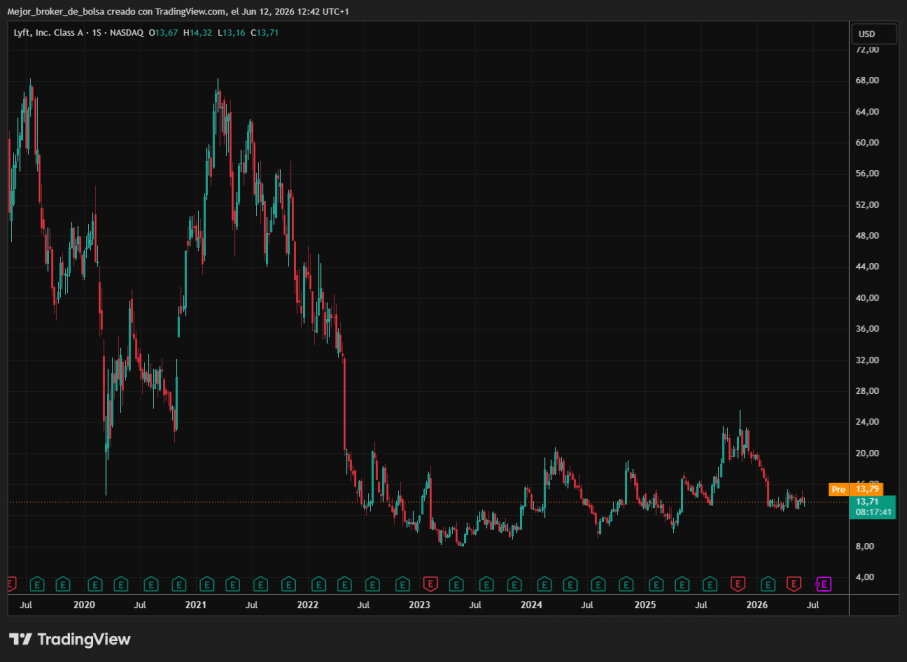Open the November 2020 earnings marker

[179, 584]
